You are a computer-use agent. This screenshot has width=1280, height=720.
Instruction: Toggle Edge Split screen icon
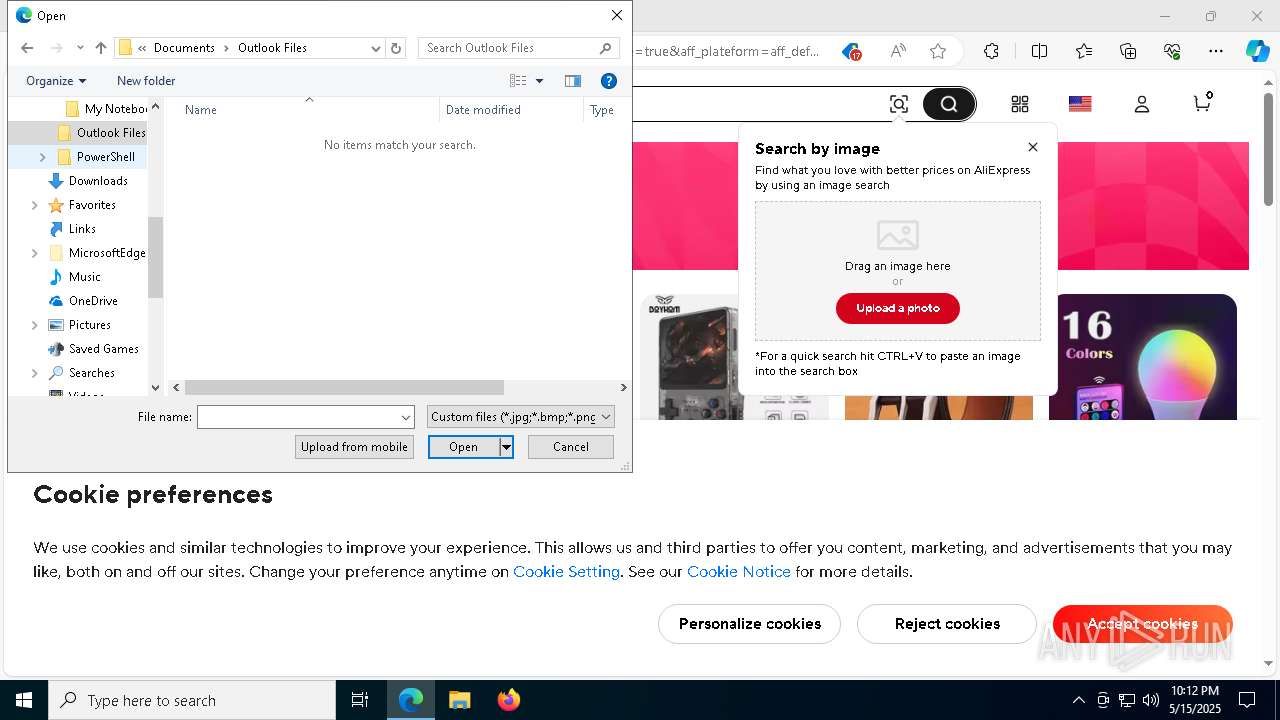(1039, 51)
